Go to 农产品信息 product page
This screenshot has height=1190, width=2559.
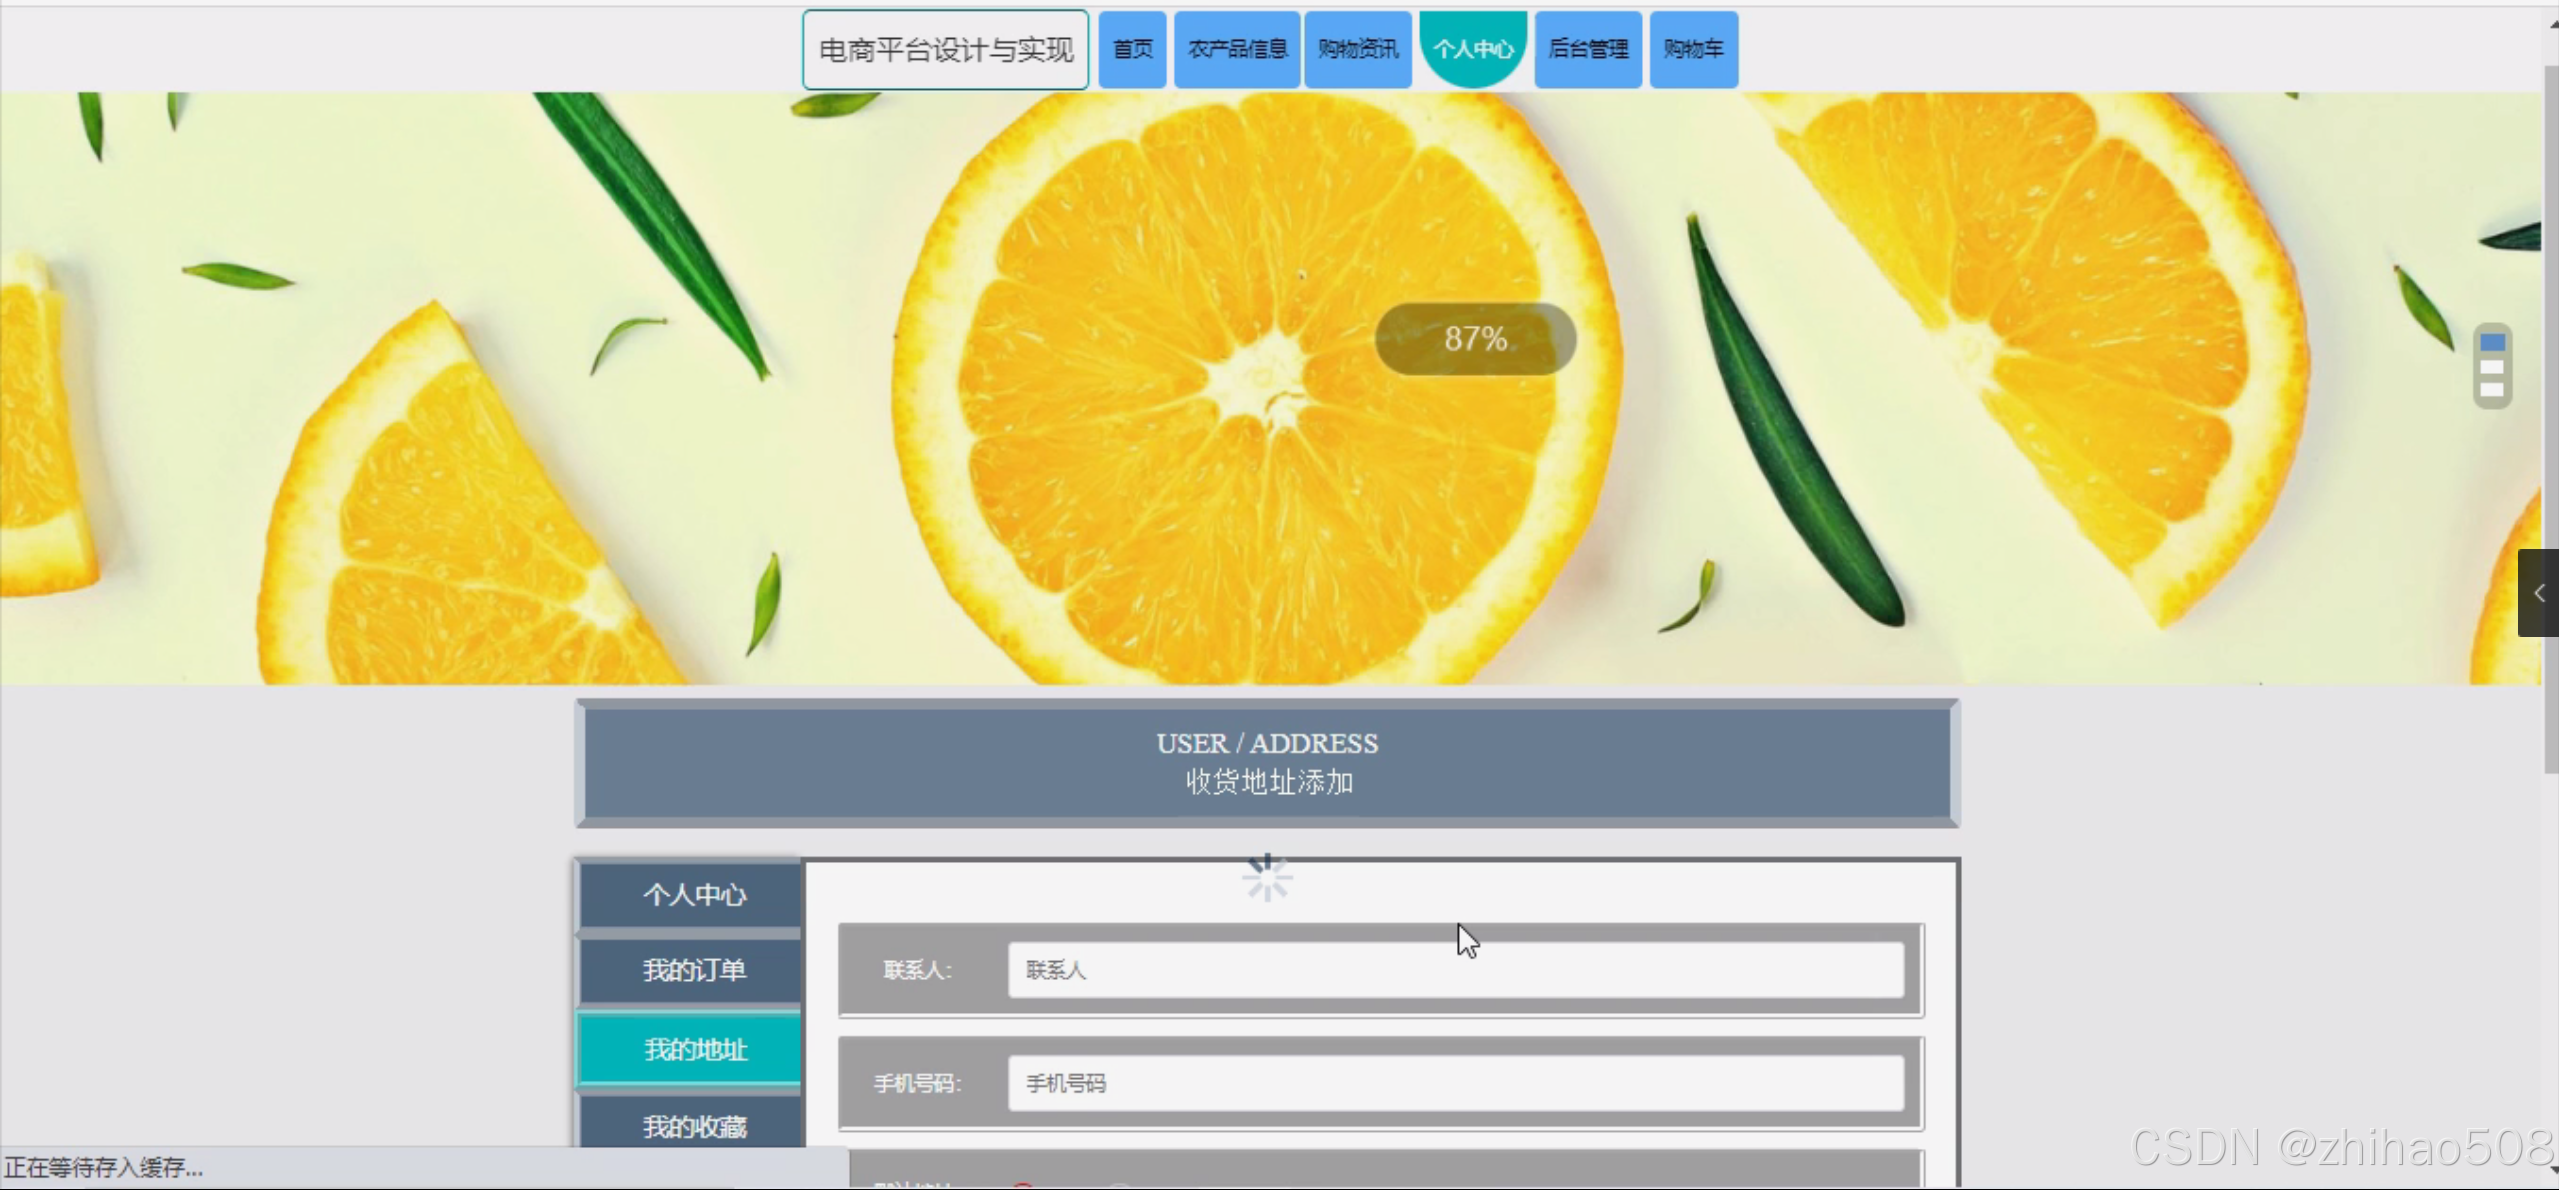(1236, 49)
